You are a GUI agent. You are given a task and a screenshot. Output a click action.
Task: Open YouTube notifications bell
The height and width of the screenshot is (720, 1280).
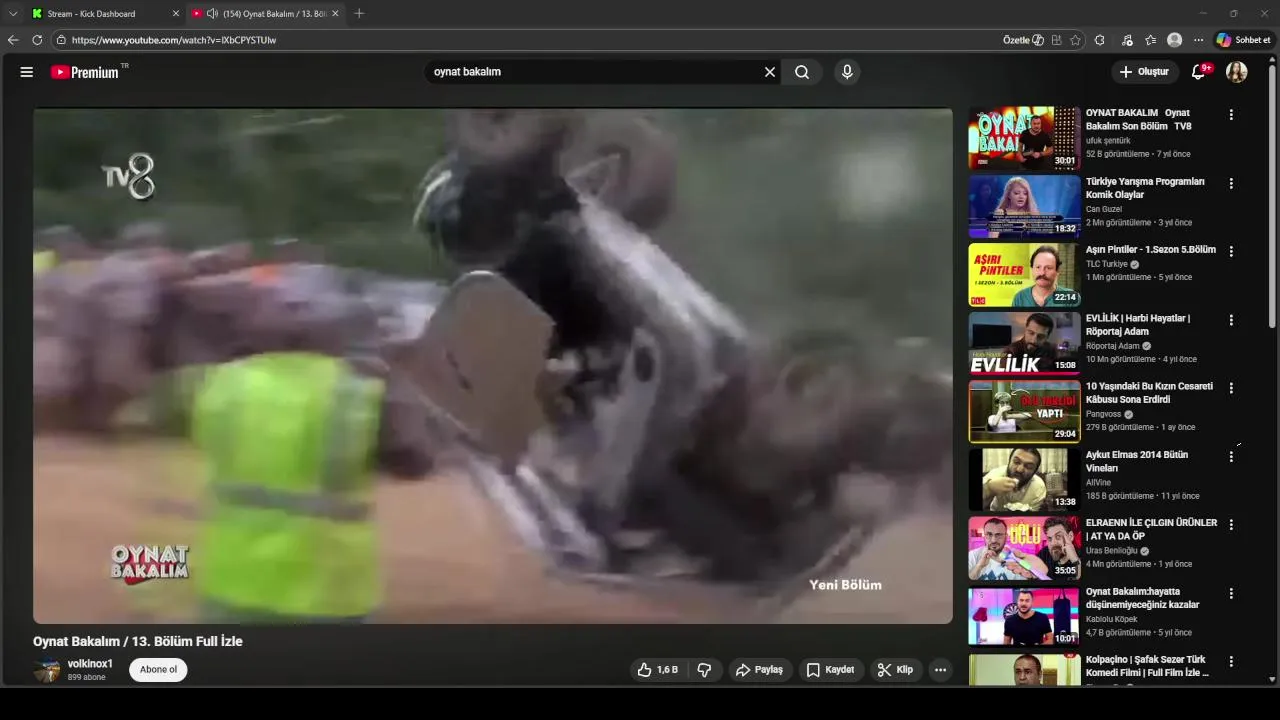pos(1199,72)
